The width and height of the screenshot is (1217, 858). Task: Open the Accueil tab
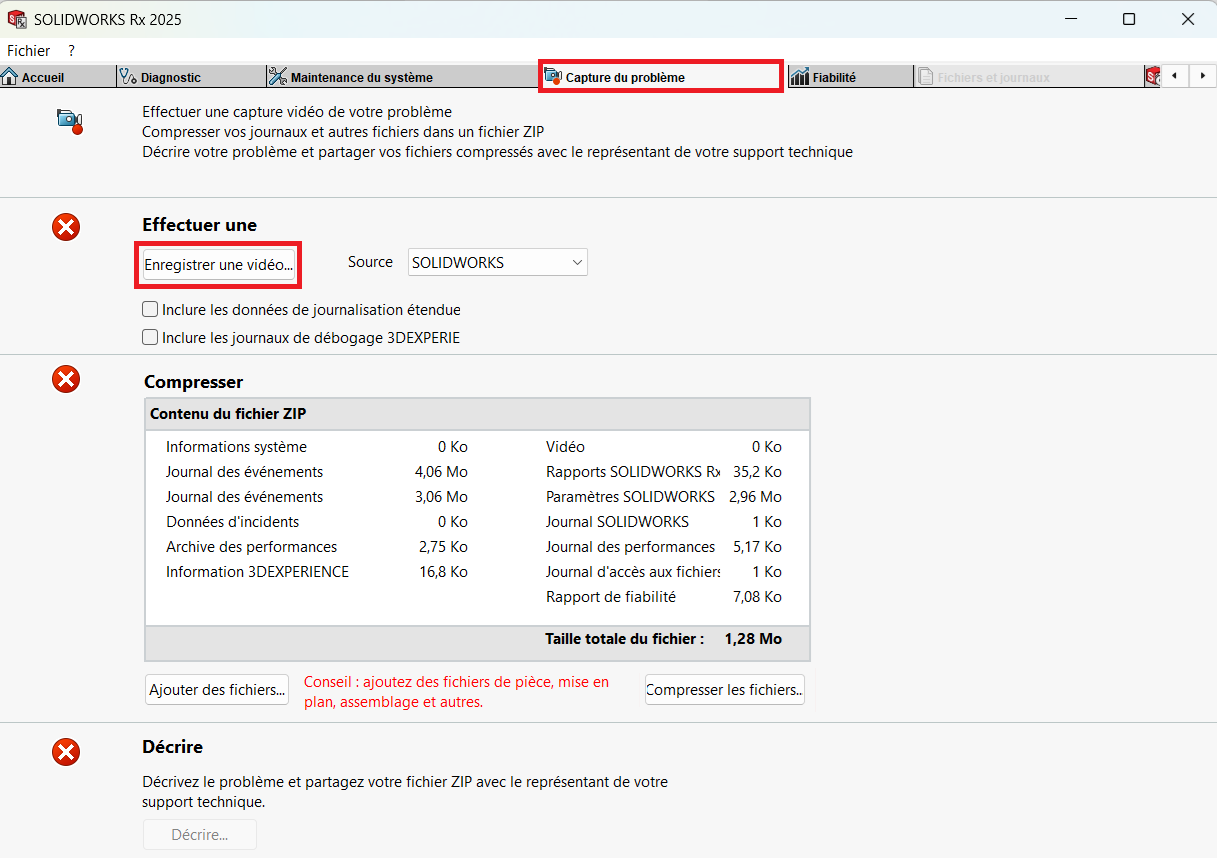pos(57,77)
